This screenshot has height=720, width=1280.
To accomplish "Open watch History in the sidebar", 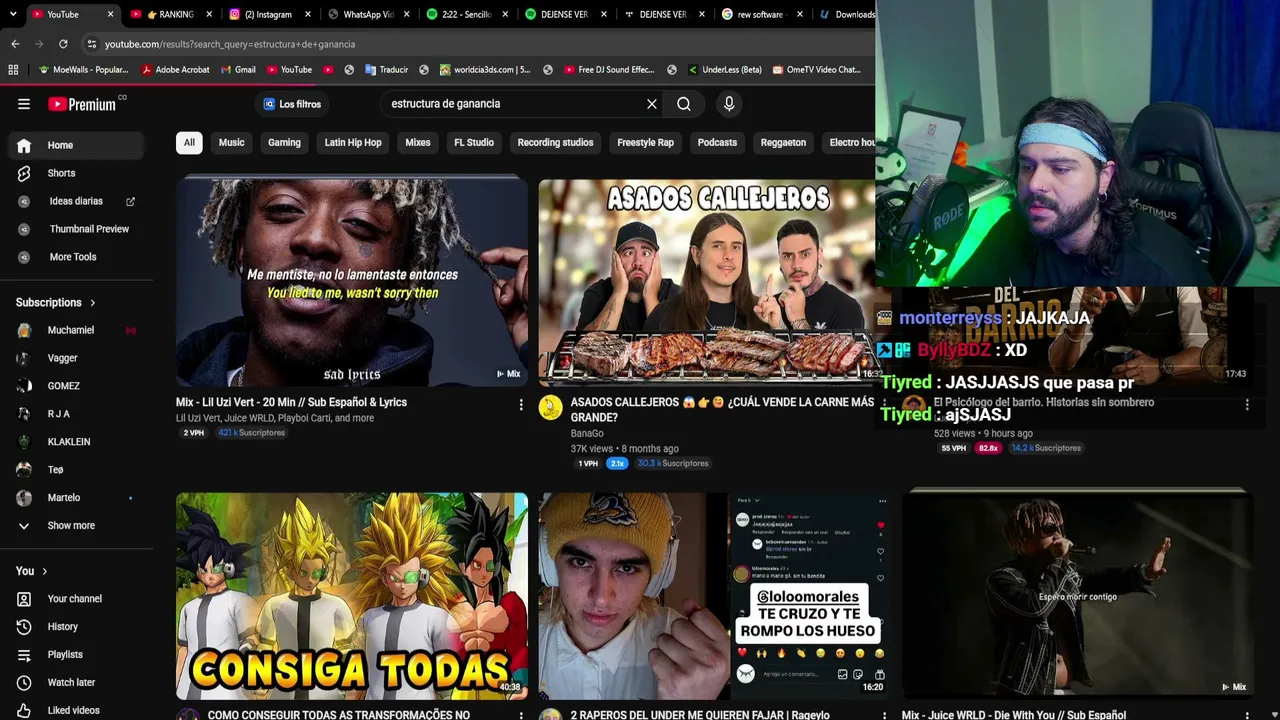I will [76, 627].
